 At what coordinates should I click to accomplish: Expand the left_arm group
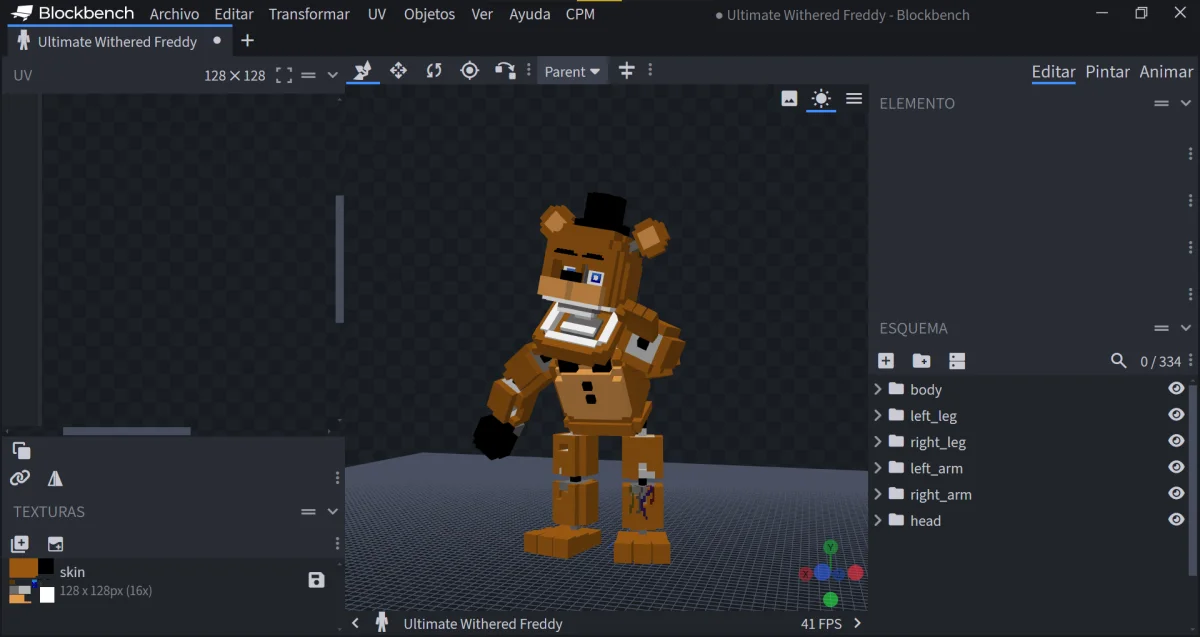tap(878, 467)
